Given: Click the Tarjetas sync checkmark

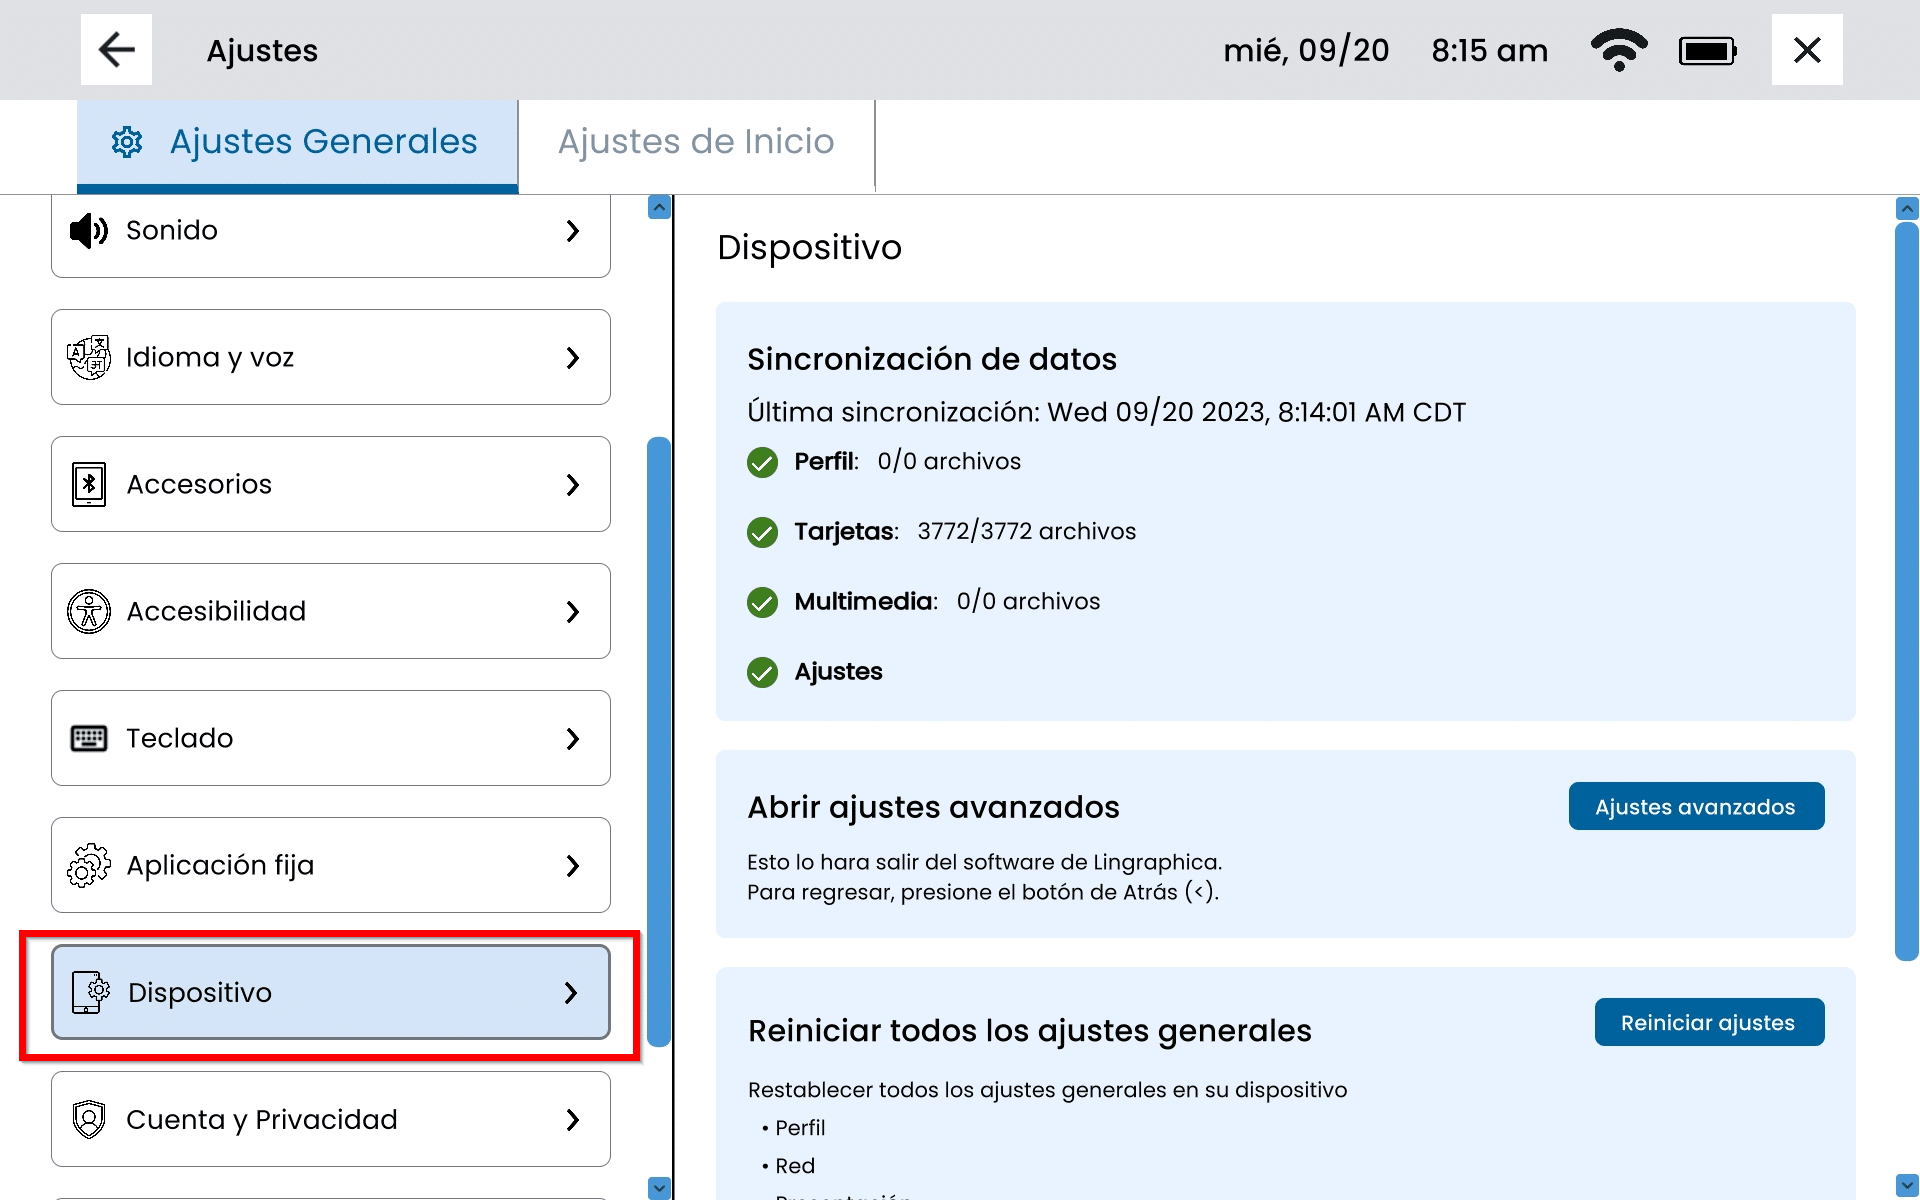Looking at the screenshot, I should tap(762, 532).
